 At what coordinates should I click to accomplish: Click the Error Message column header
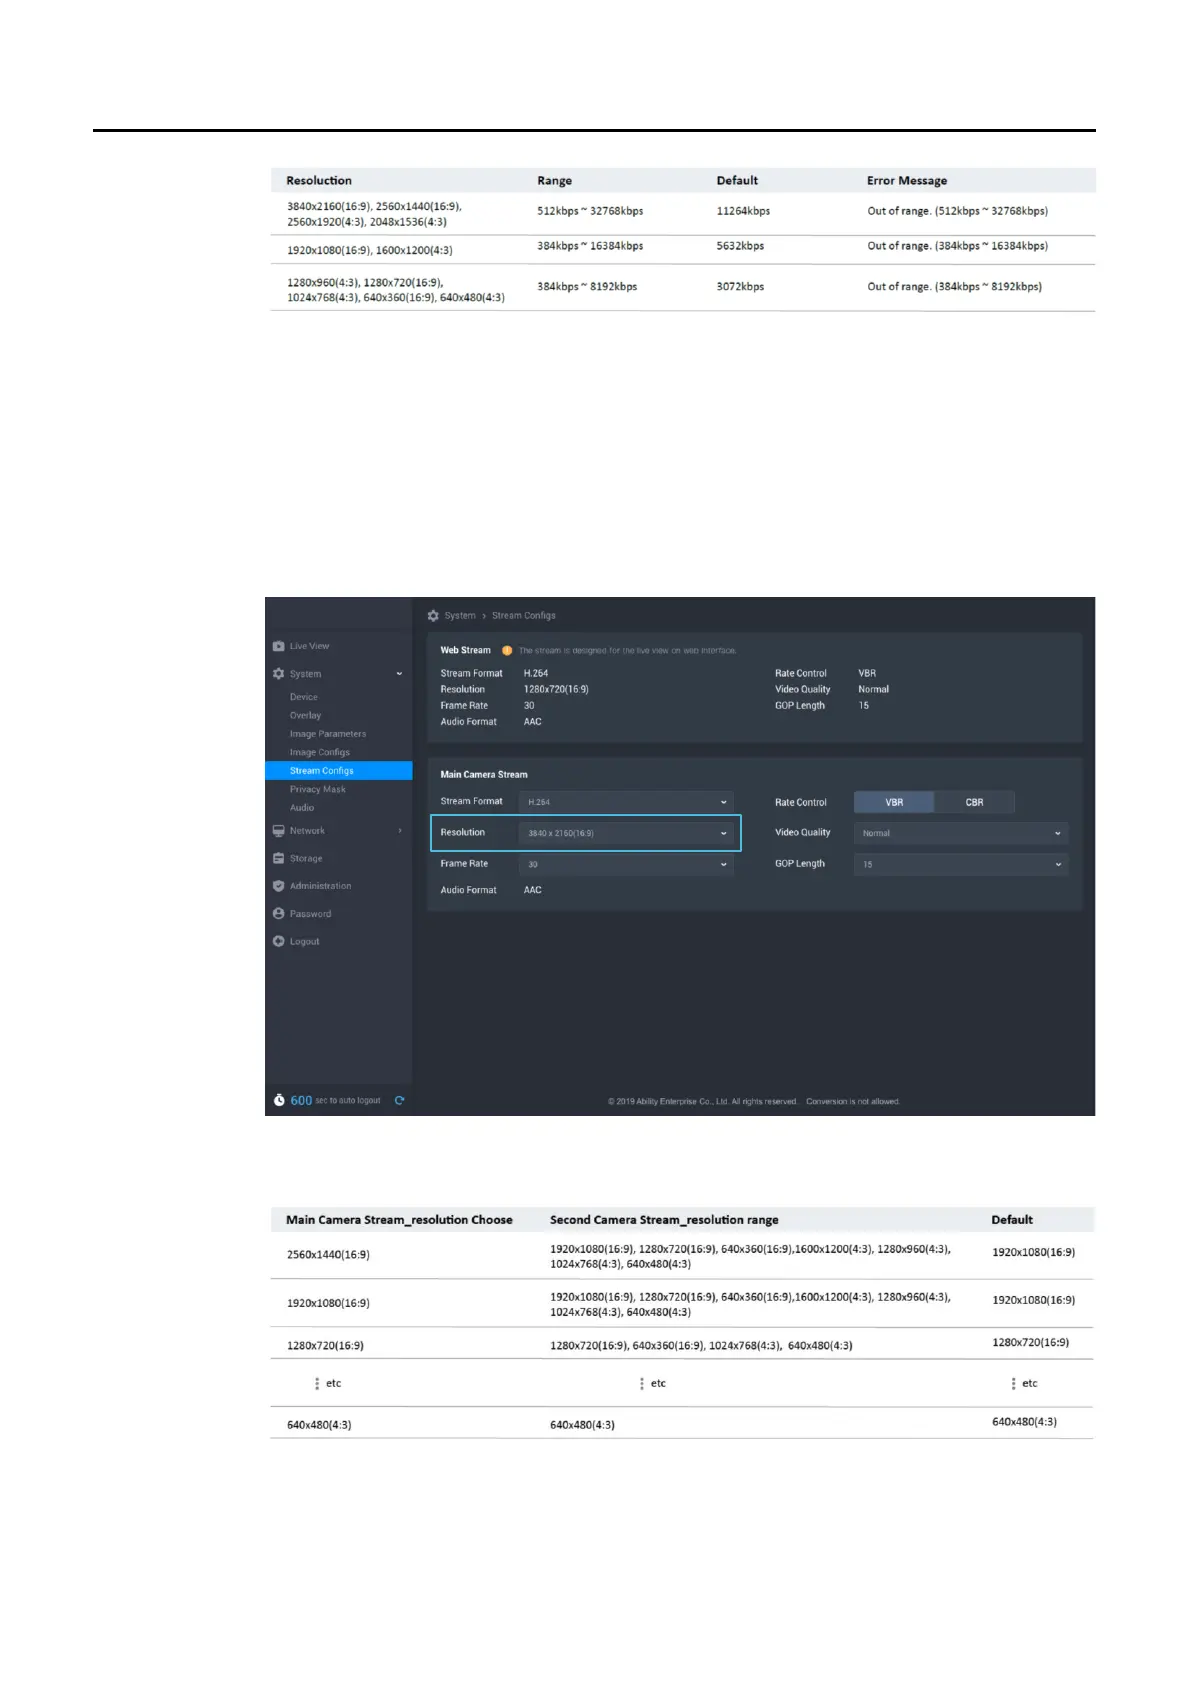point(907,181)
